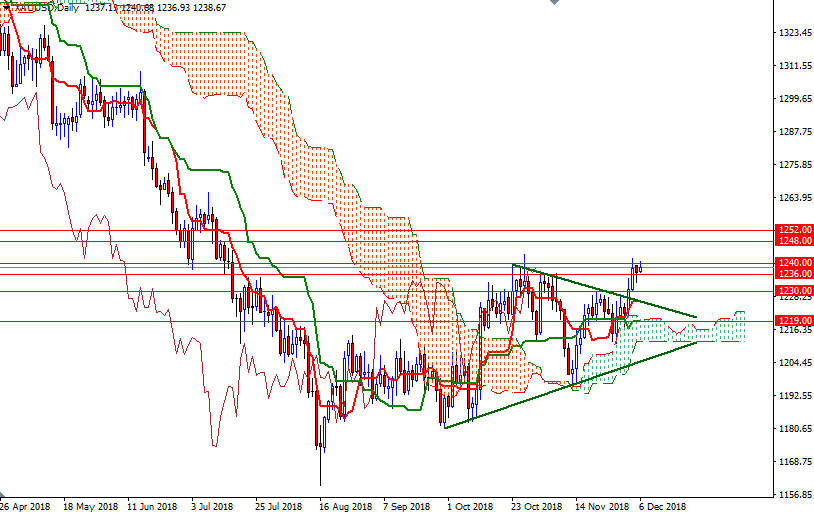The image size is (814, 514).
Task: Click the 11 Jun 2018 date label
Action: click(x=153, y=506)
